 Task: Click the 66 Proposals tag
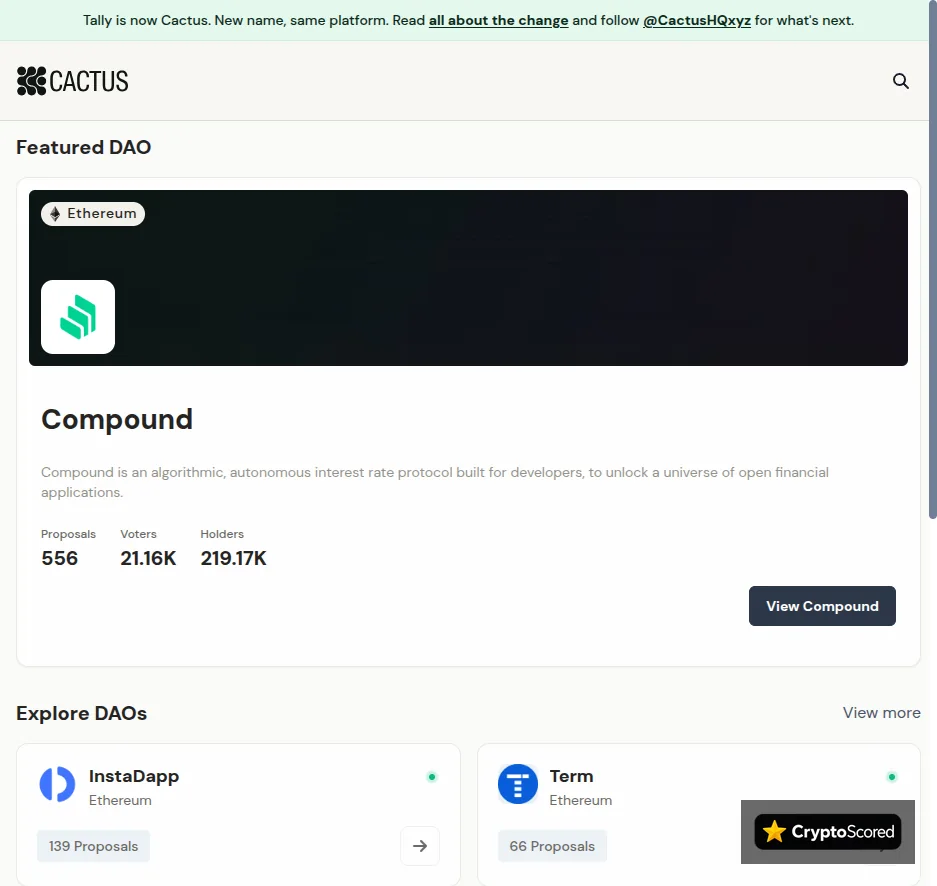click(x=552, y=846)
